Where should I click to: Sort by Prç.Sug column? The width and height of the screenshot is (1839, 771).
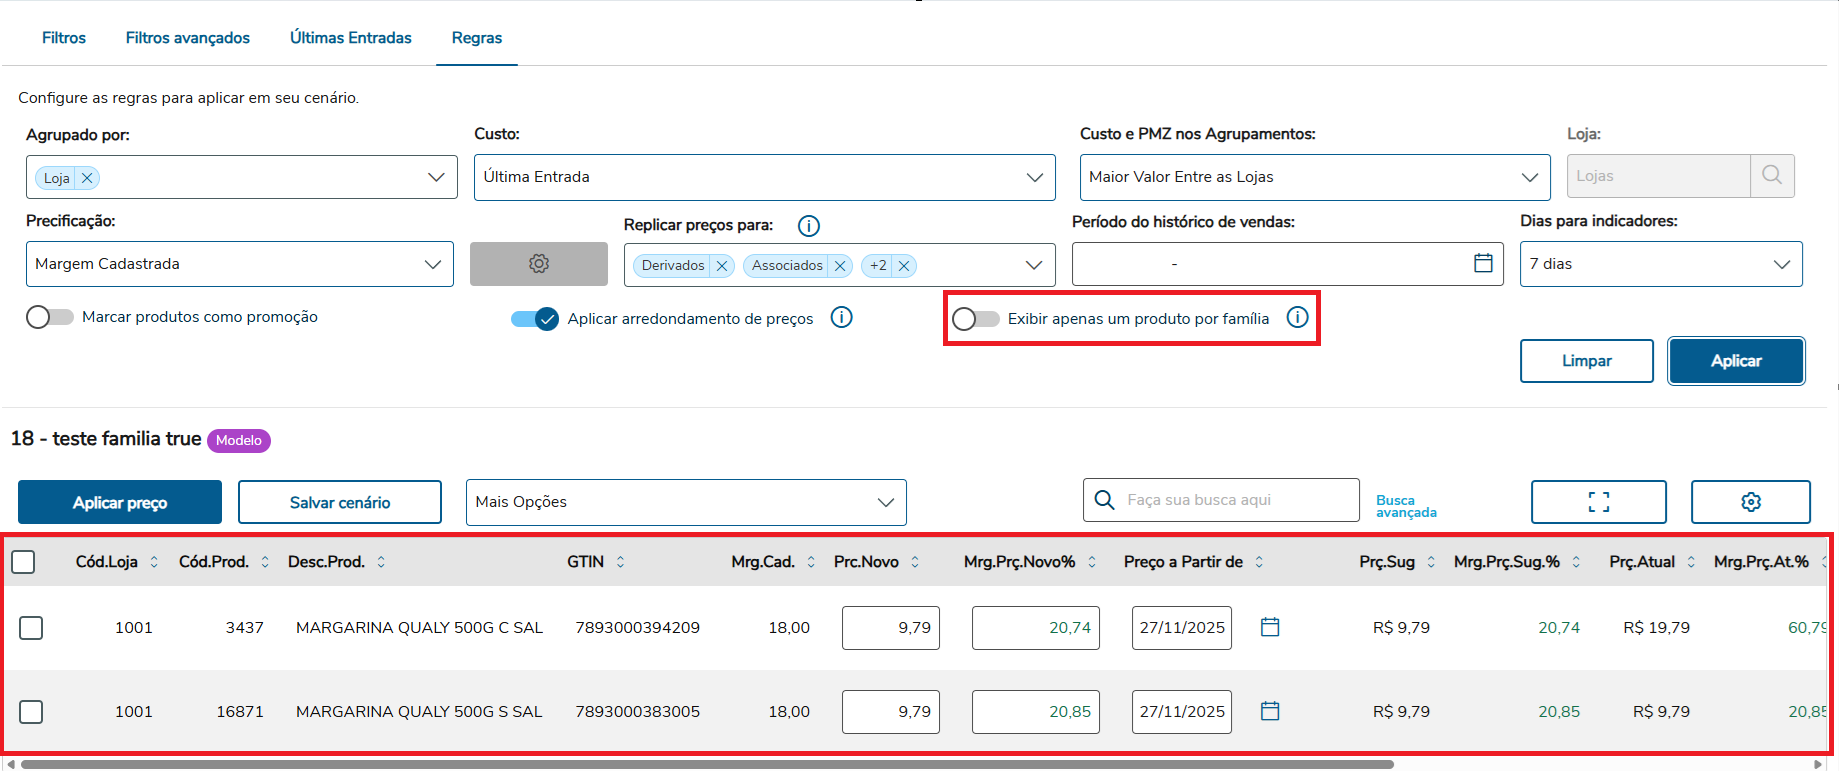[x=1431, y=562]
